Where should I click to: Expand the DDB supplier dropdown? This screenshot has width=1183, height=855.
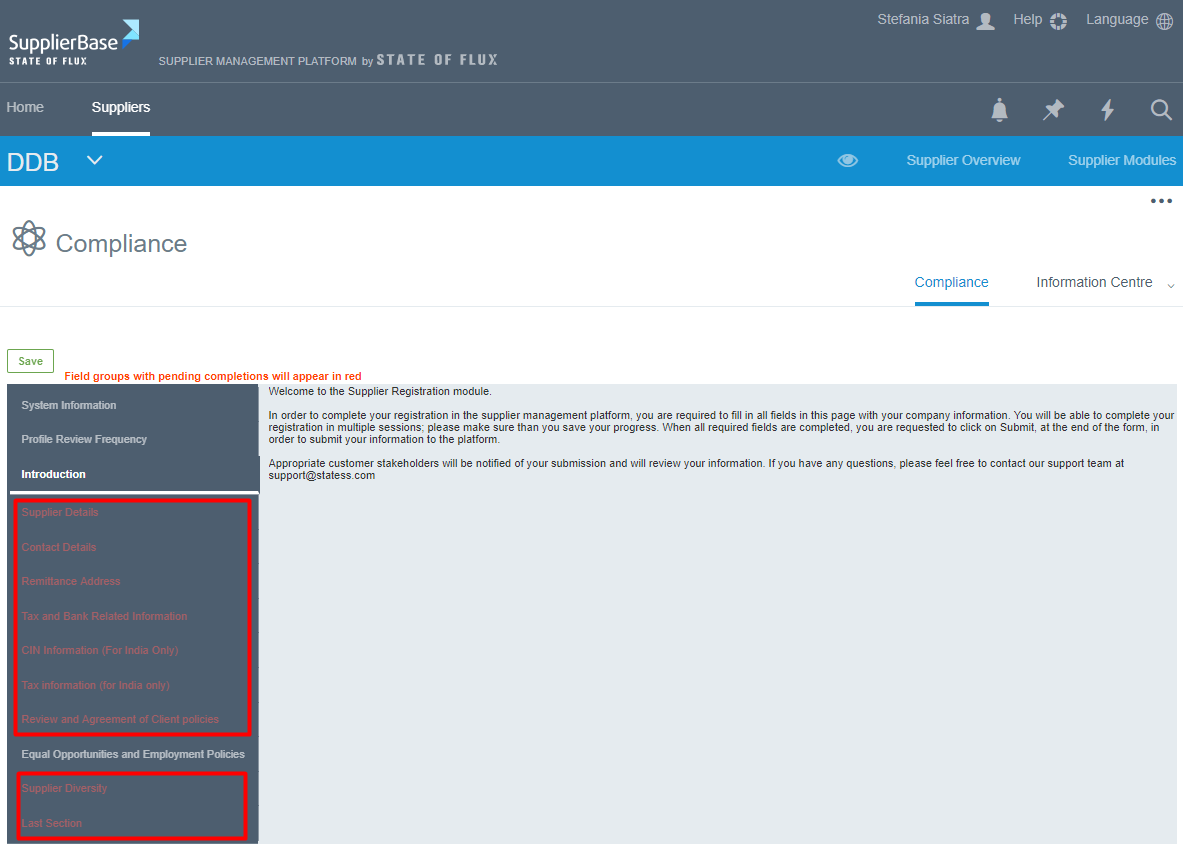coord(94,160)
